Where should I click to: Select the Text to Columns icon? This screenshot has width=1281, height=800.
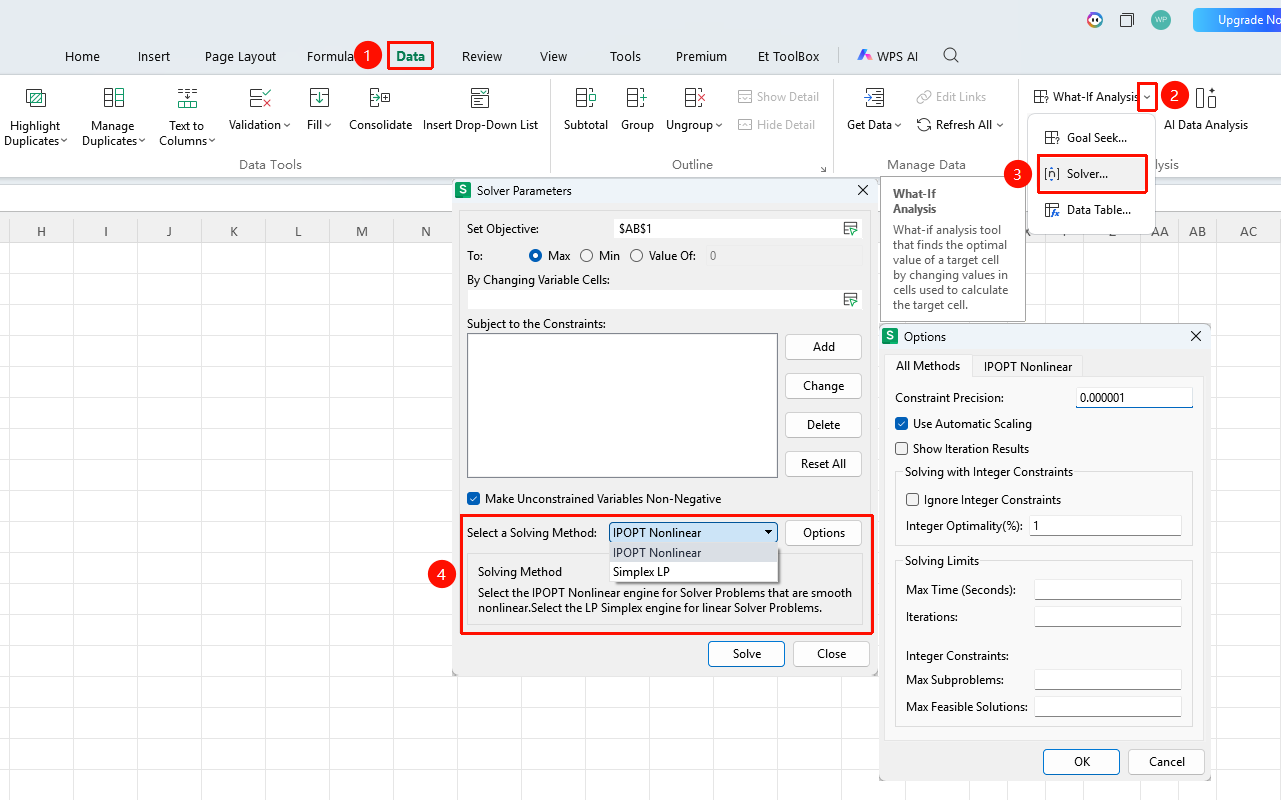(187, 98)
